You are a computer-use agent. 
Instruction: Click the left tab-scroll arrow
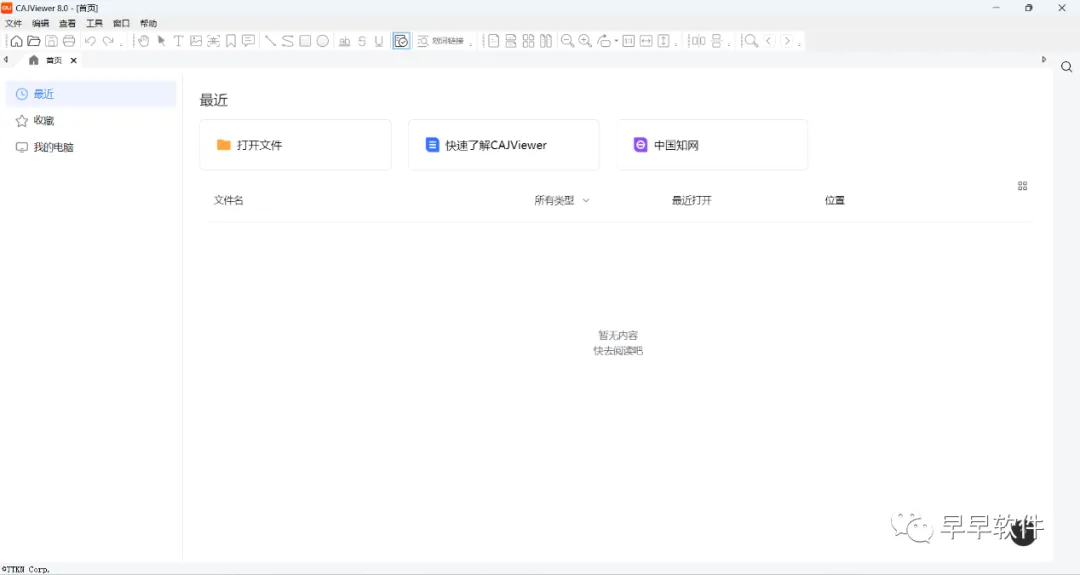coord(6,60)
